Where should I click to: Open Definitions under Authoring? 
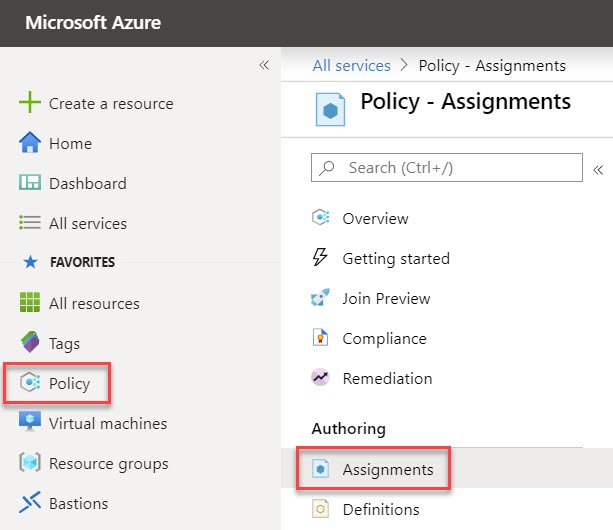point(380,509)
